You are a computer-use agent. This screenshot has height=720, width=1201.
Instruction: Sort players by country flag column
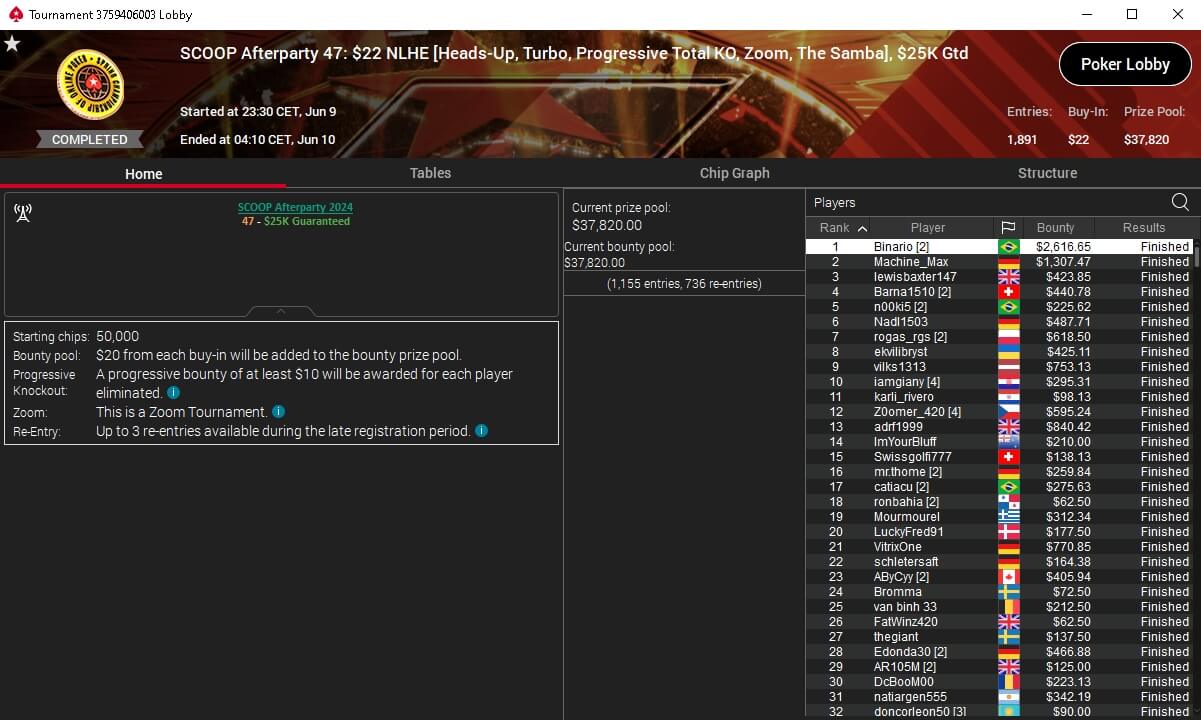point(1008,227)
